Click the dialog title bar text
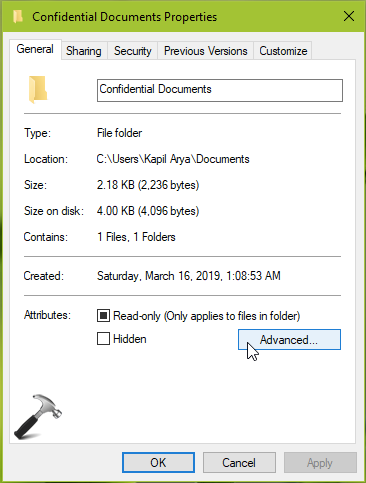Image resolution: width=366 pixels, height=483 pixels. 124,17
